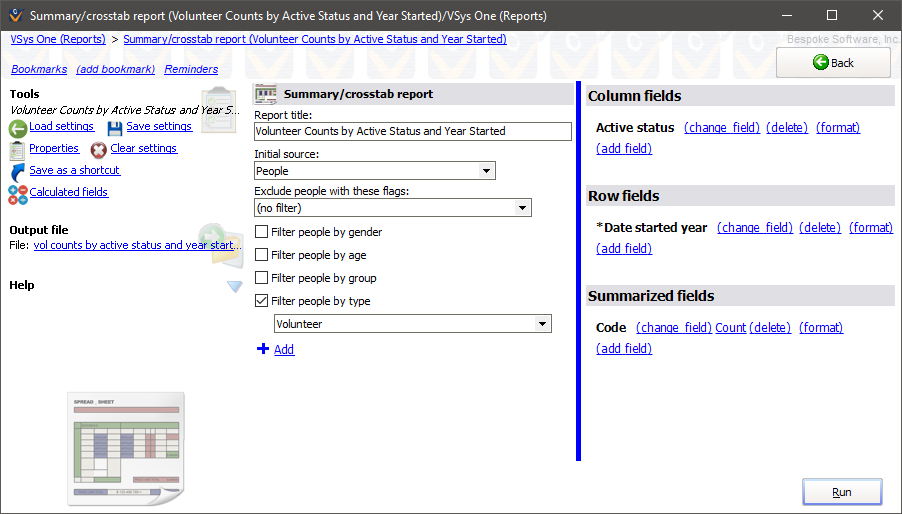Click the green Load settings arrow icon
Screen dimensions: 902x514
[x=18, y=128]
